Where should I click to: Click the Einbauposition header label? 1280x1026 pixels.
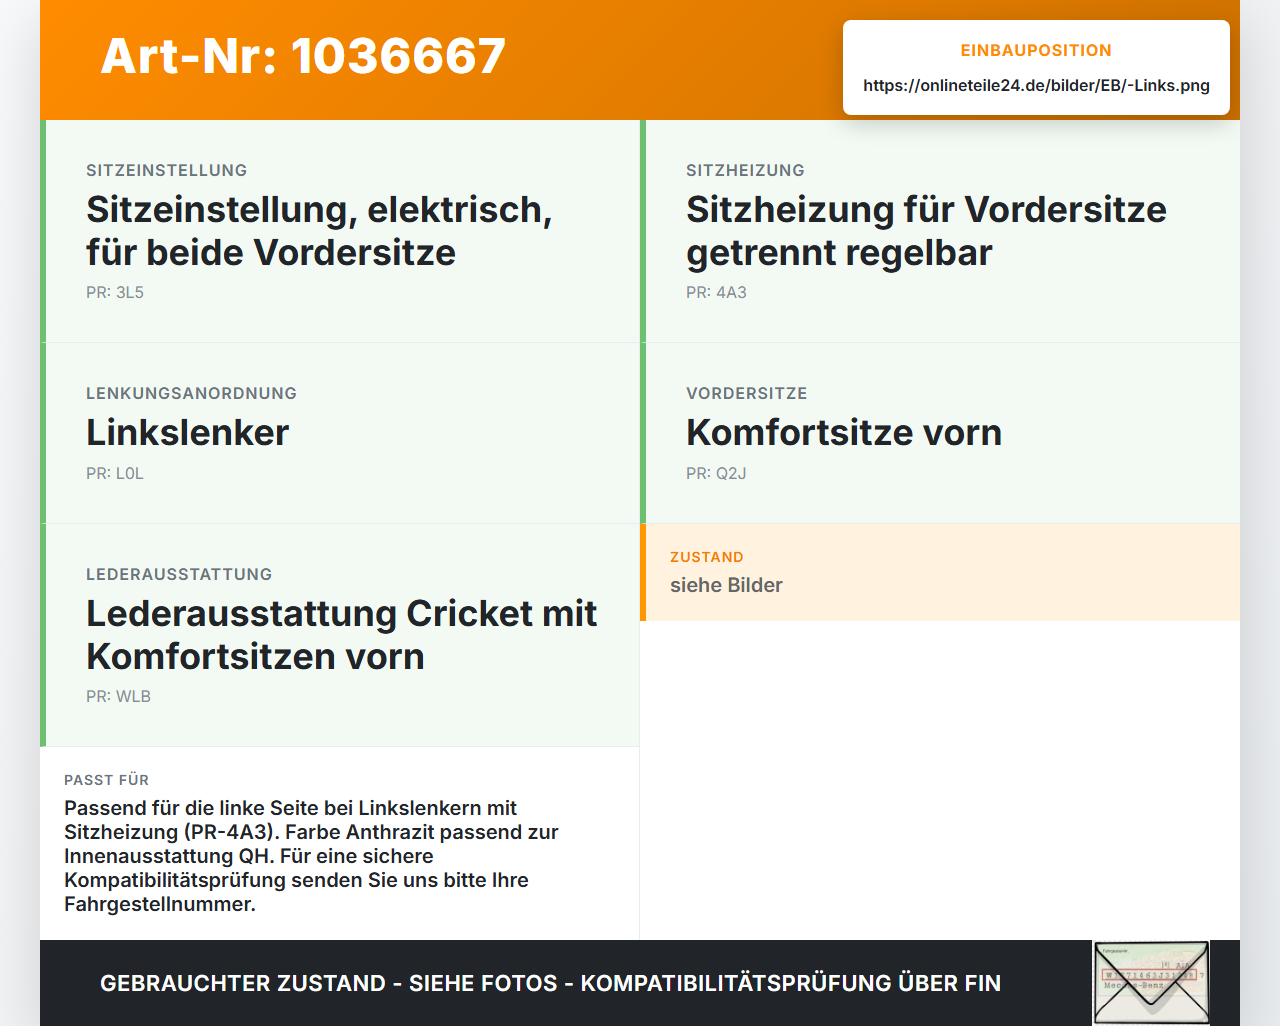click(1036, 50)
